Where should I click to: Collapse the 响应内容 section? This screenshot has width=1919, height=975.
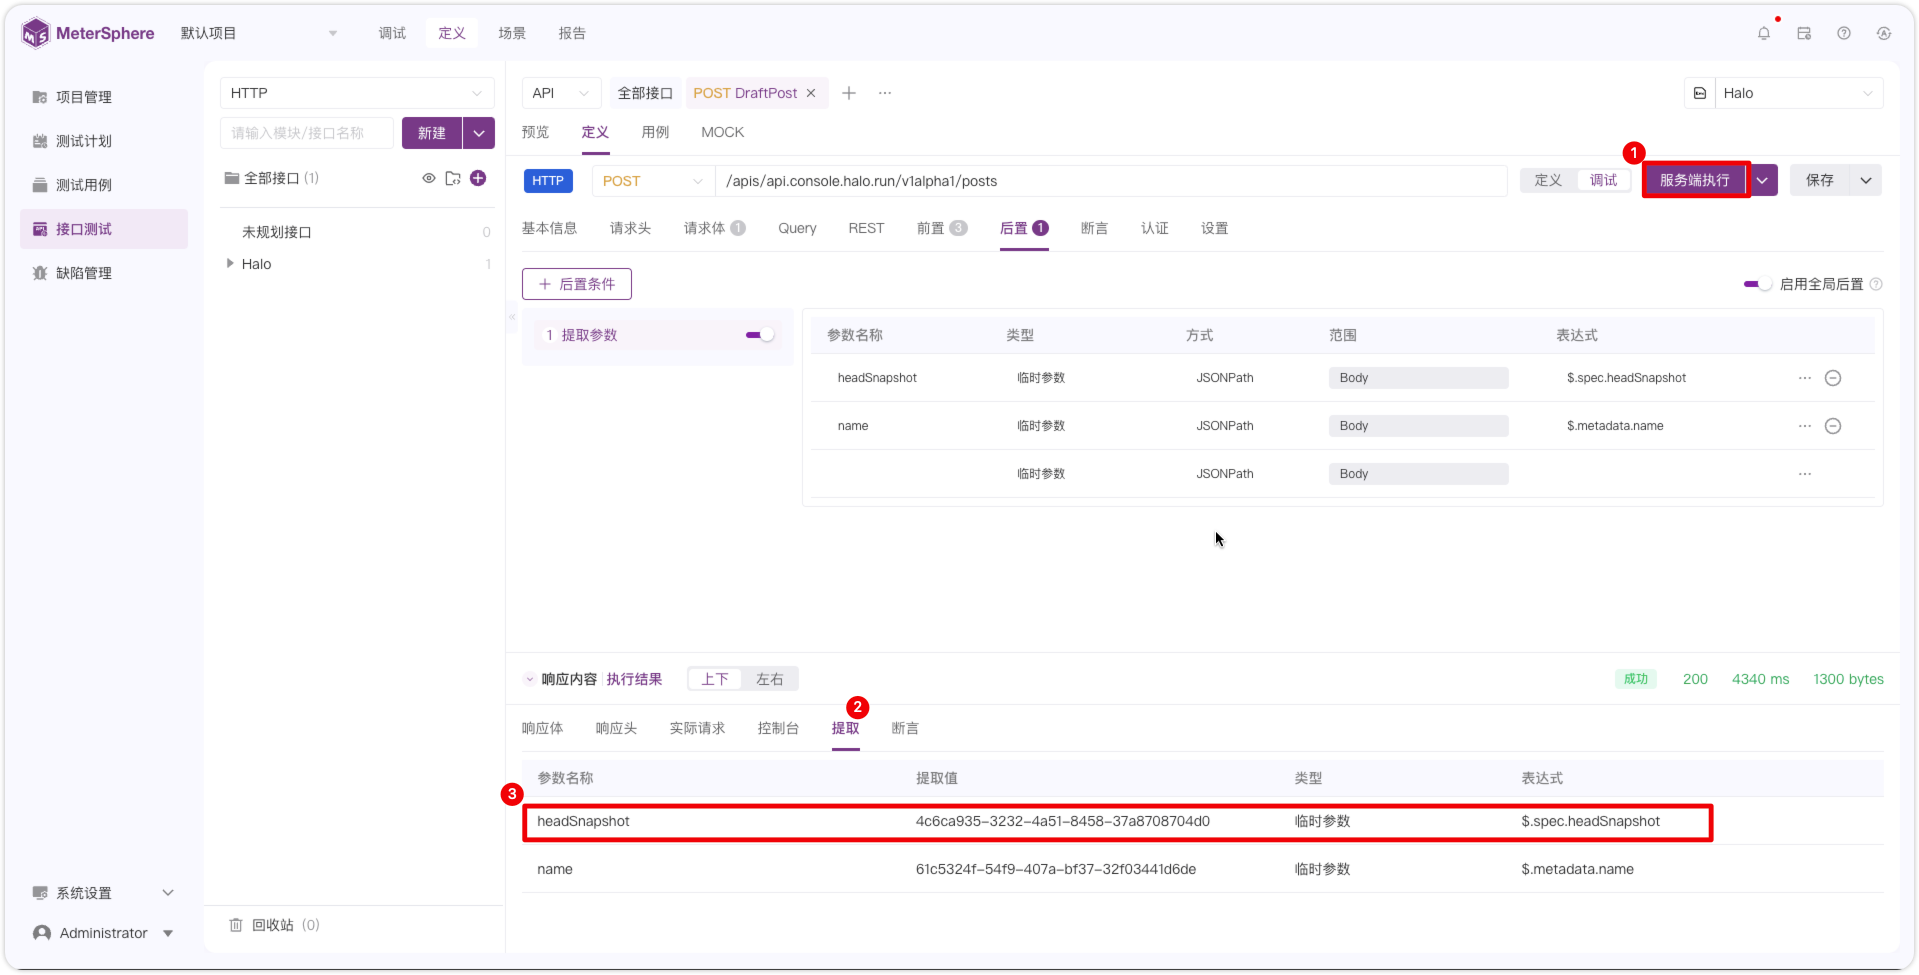tap(530, 679)
